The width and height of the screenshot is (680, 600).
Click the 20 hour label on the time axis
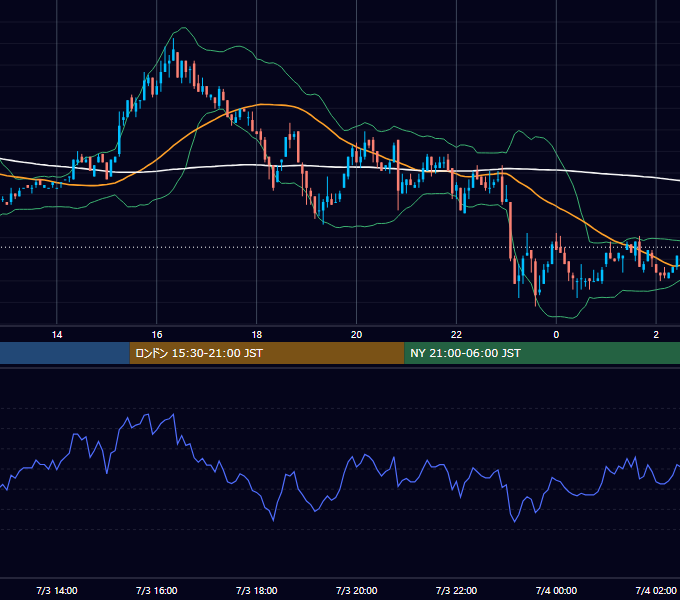pyautogui.click(x=356, y=335)
